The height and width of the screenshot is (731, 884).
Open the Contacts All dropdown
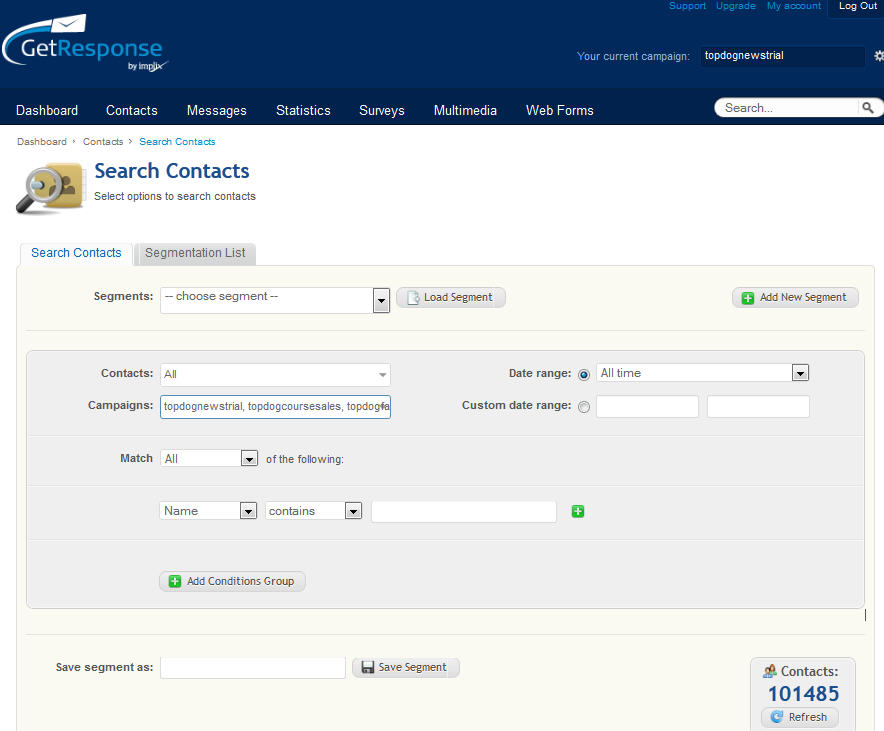[275, 374]
